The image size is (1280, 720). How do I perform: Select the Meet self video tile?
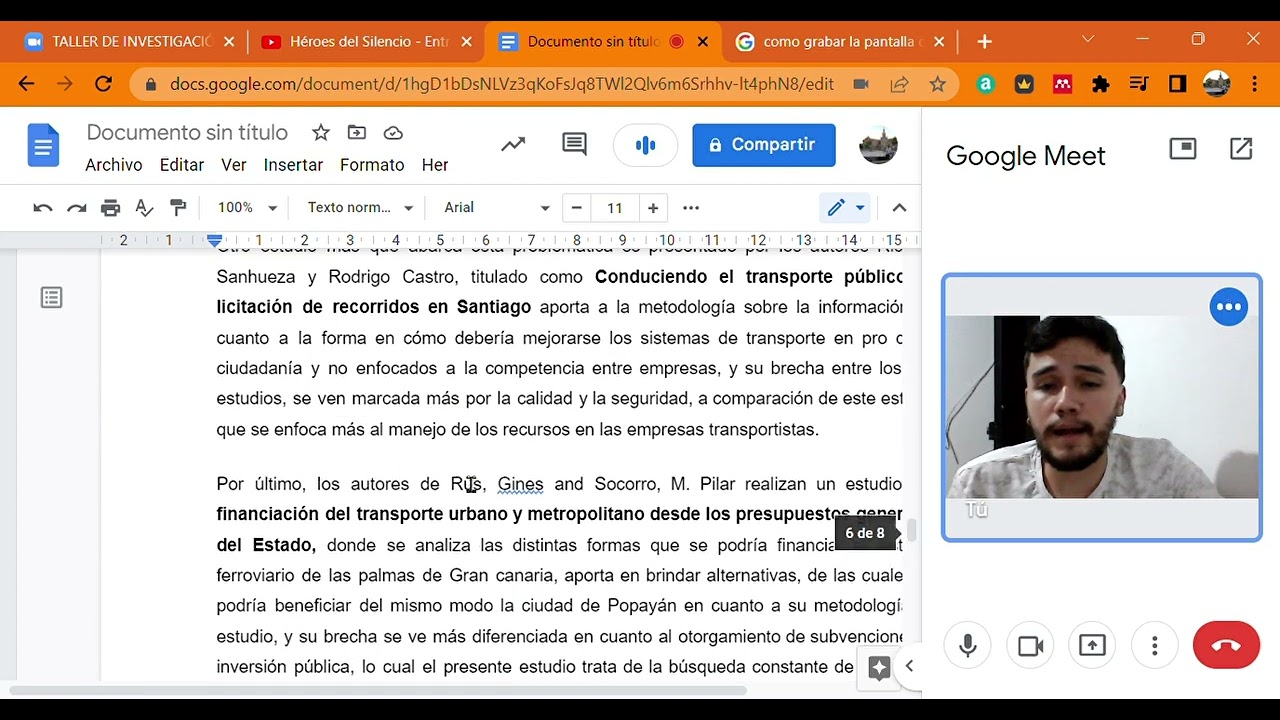pyautogui.click(x=1101, y=408)
